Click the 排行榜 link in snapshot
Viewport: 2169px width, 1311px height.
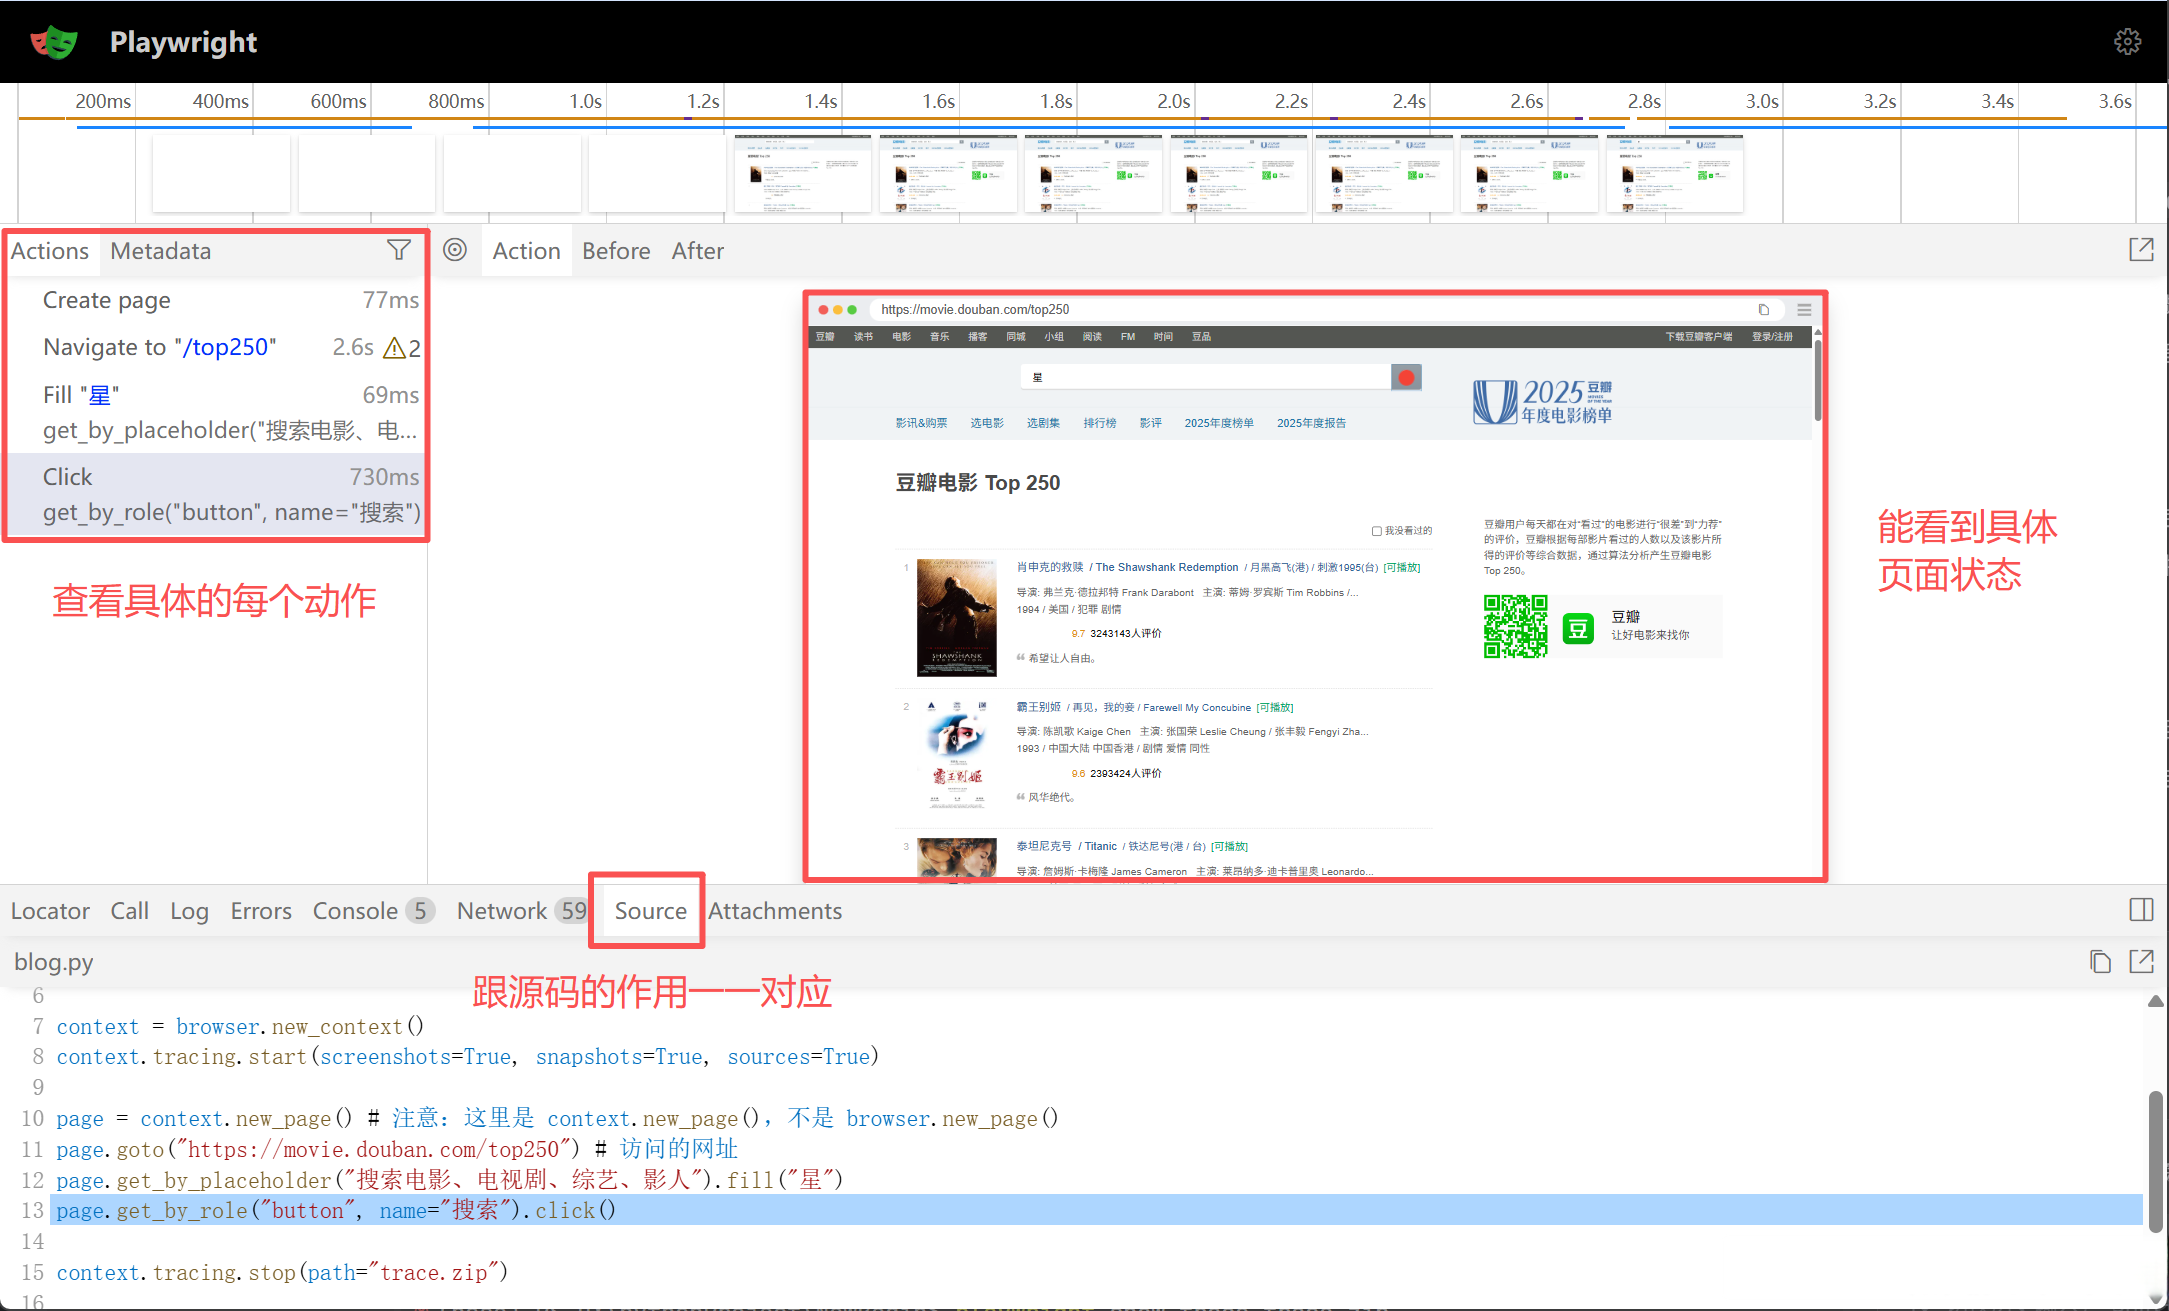[1099, 423]
